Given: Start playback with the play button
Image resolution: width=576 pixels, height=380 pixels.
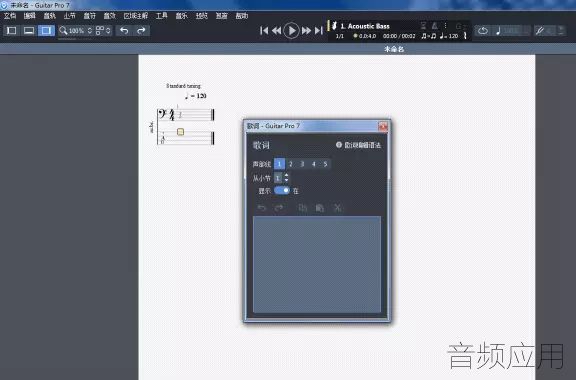Looking at the screenshot, I should coord(291,31).
